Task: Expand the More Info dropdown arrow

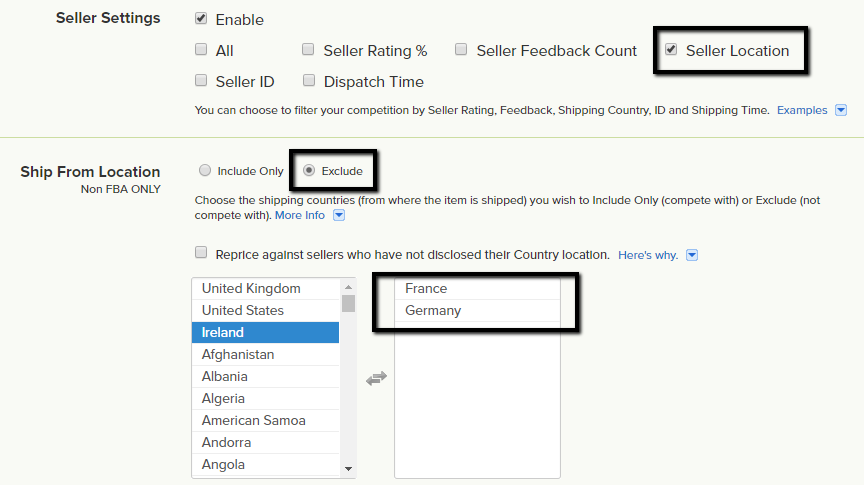Action: pyautogui.click(x=339, y=215)
